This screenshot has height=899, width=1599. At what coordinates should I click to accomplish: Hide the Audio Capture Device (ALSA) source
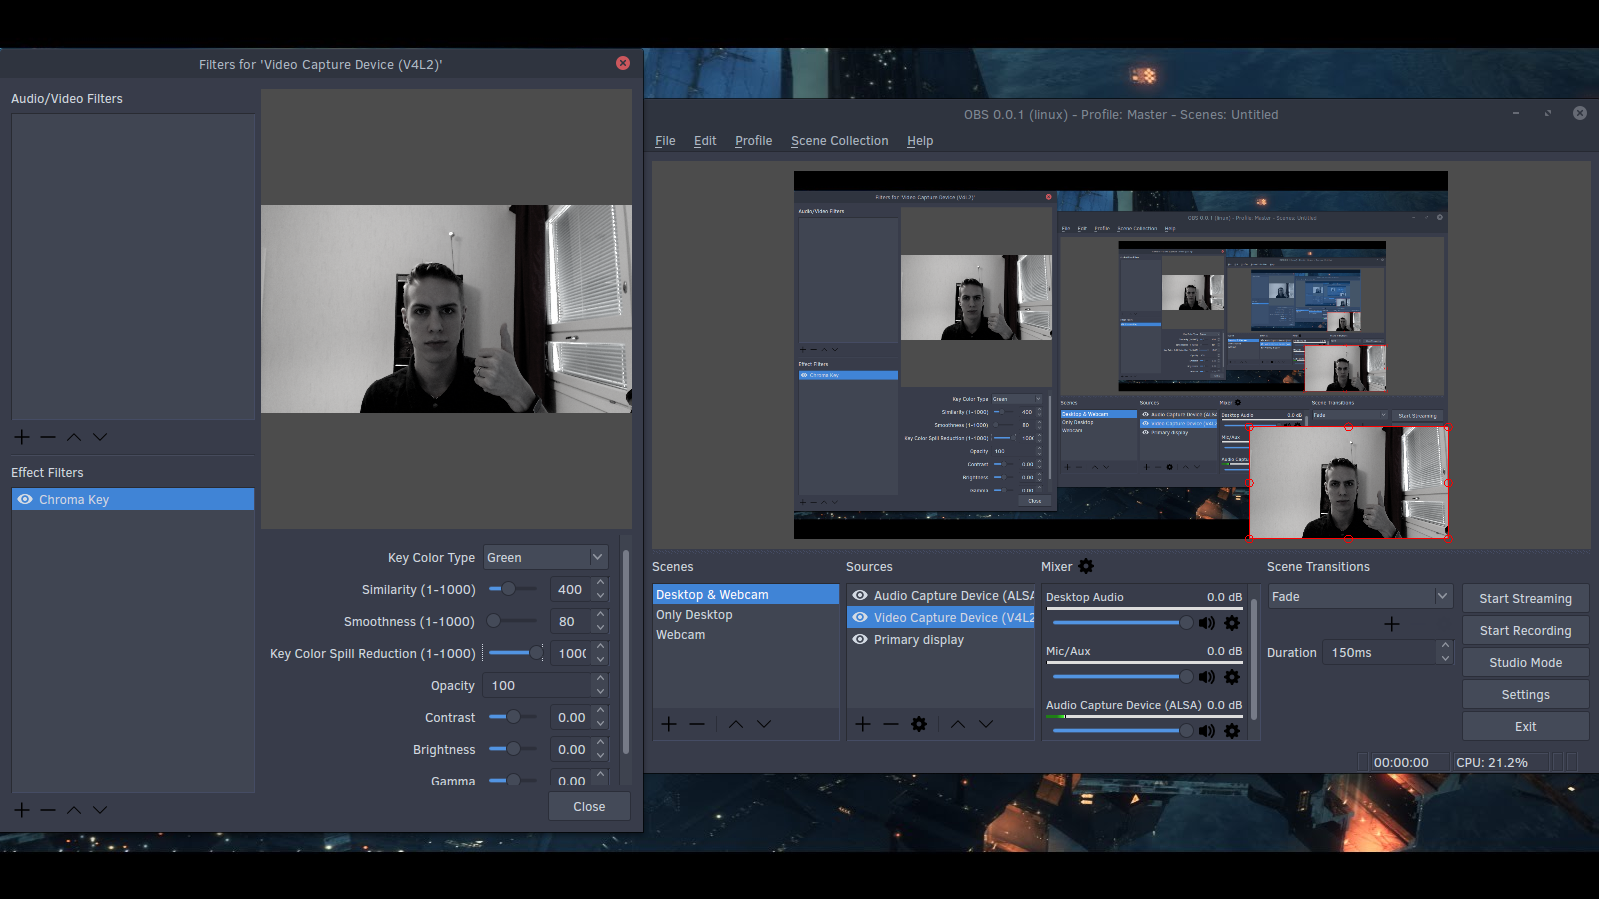860,595
